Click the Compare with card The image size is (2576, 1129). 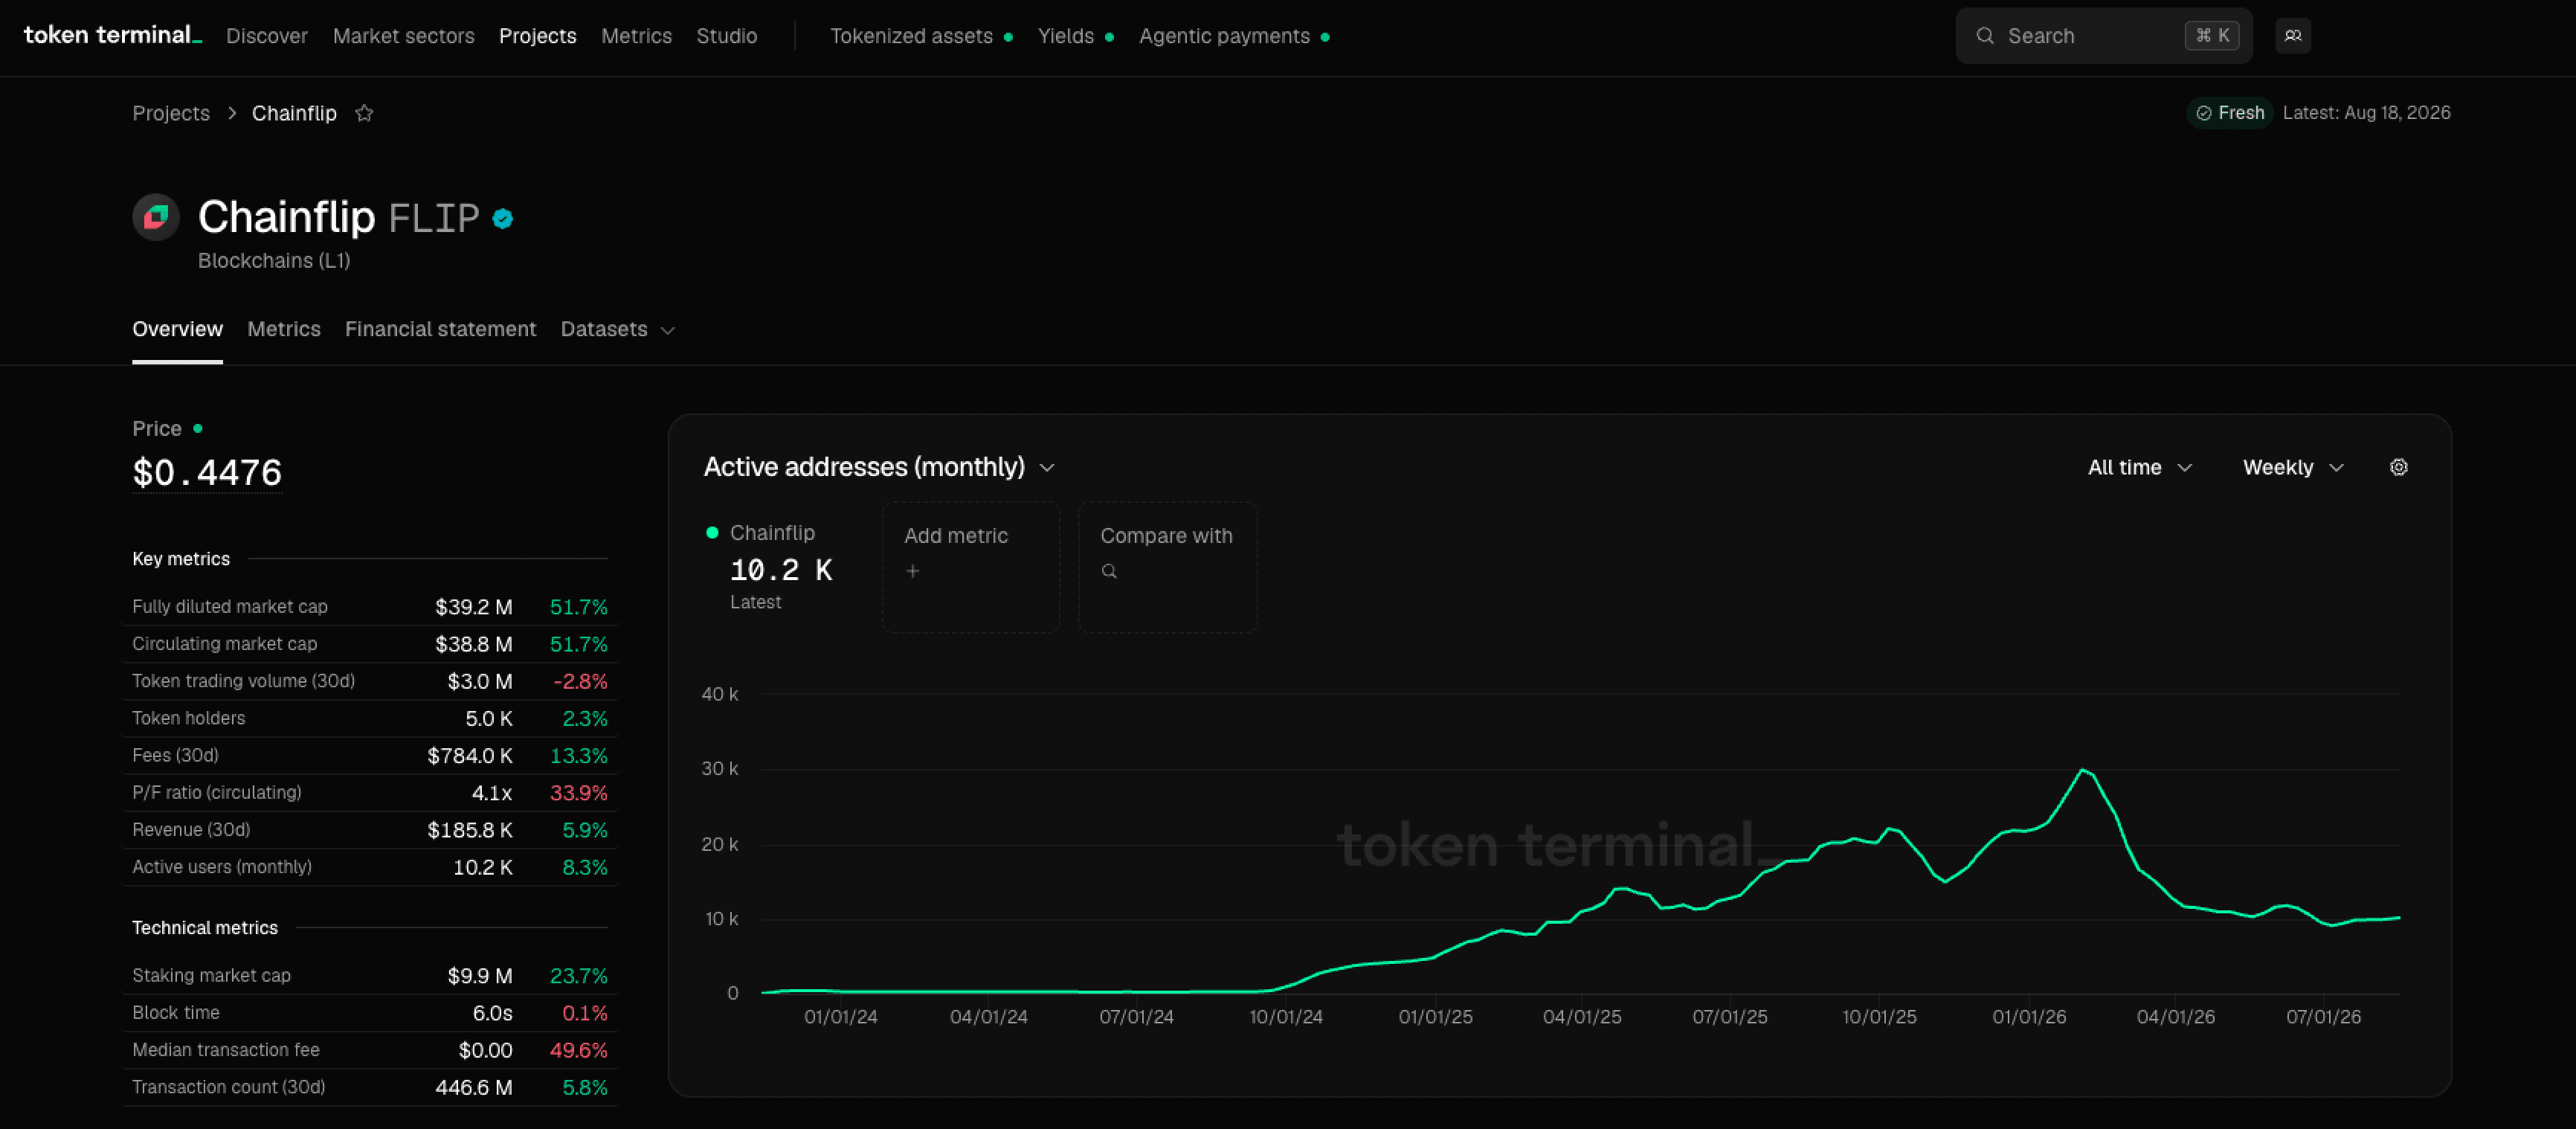pos(1167,567)
